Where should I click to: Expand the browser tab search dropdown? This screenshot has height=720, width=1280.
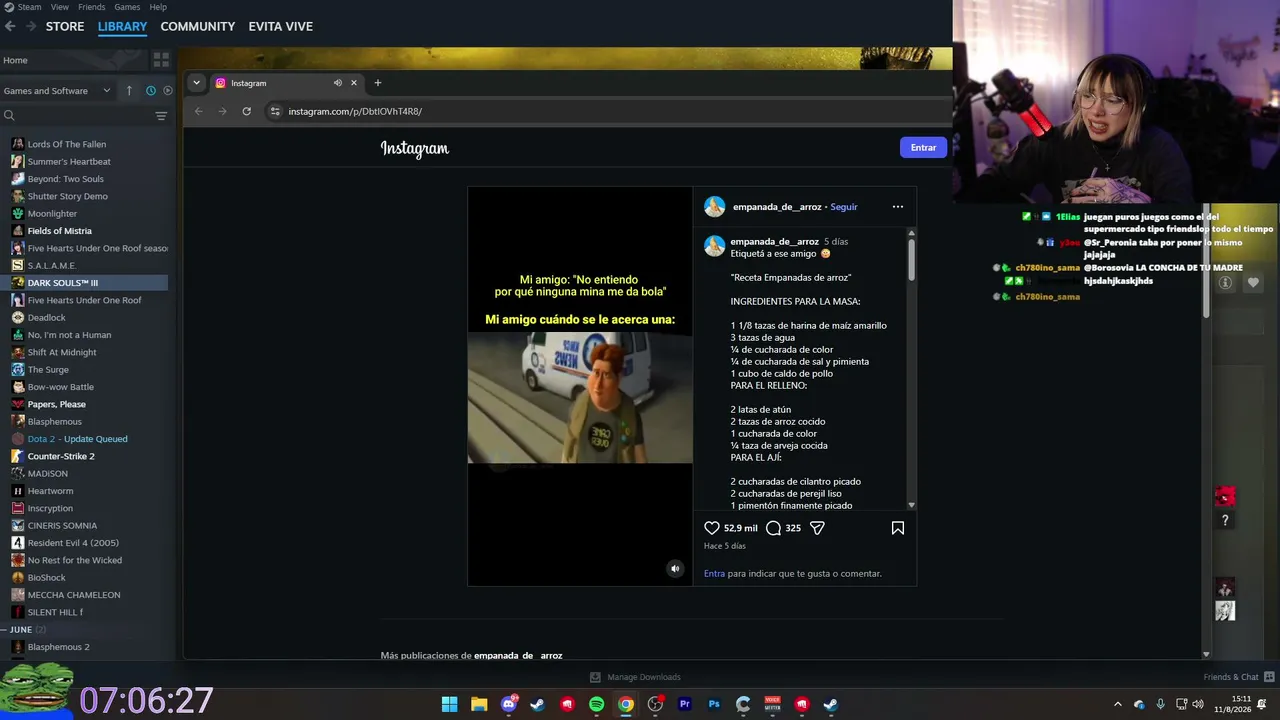[196, 83]
